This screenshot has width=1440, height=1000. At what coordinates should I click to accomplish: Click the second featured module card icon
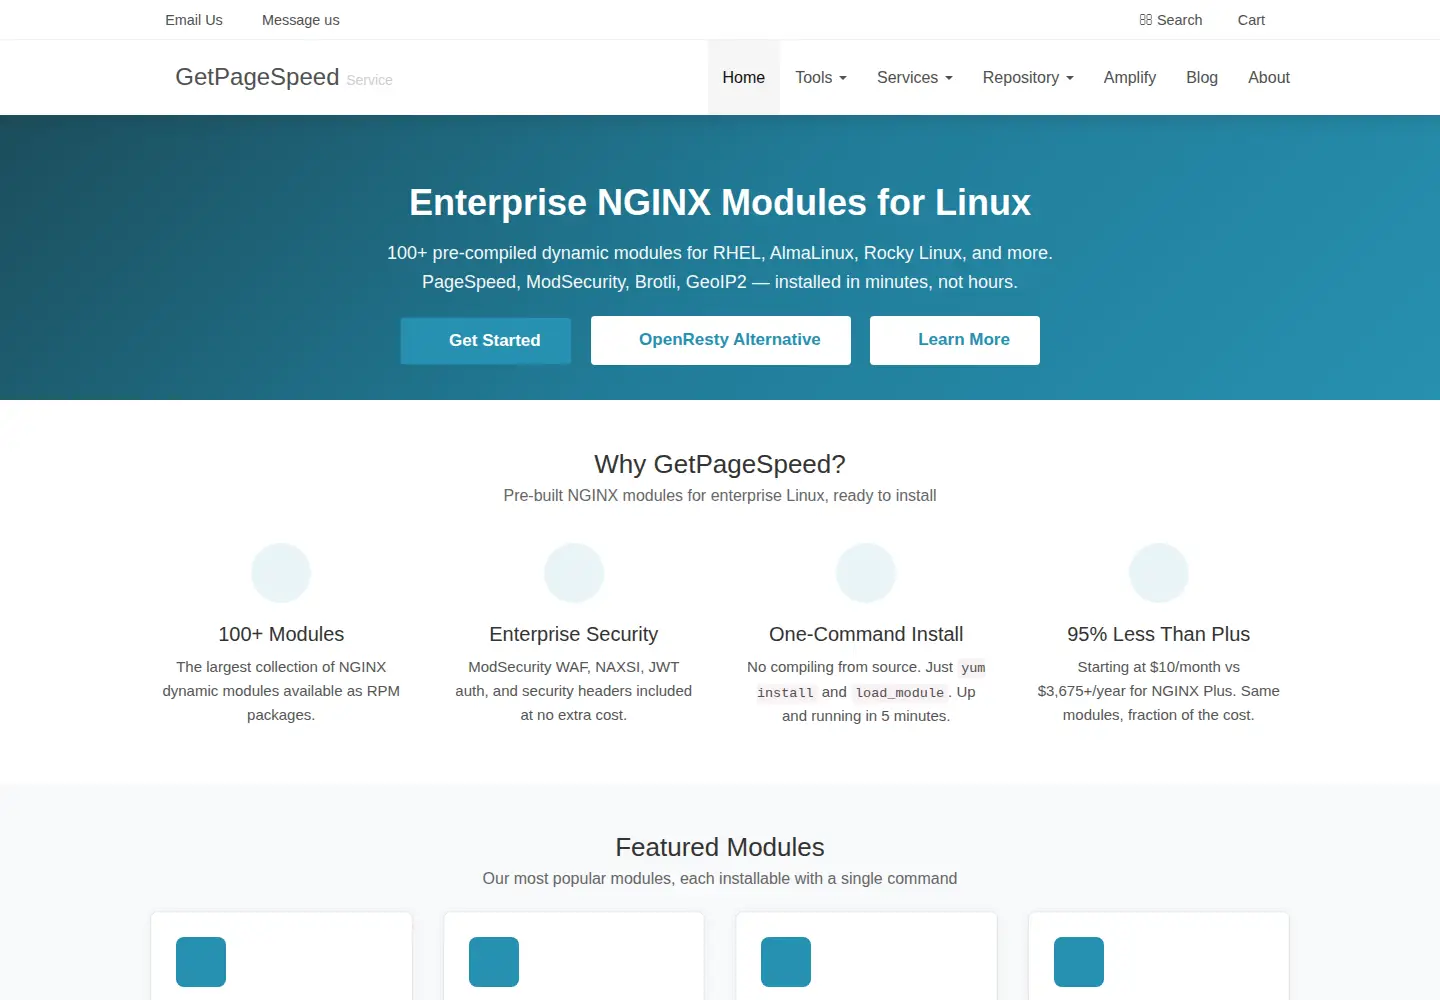[x=494, y=962]
